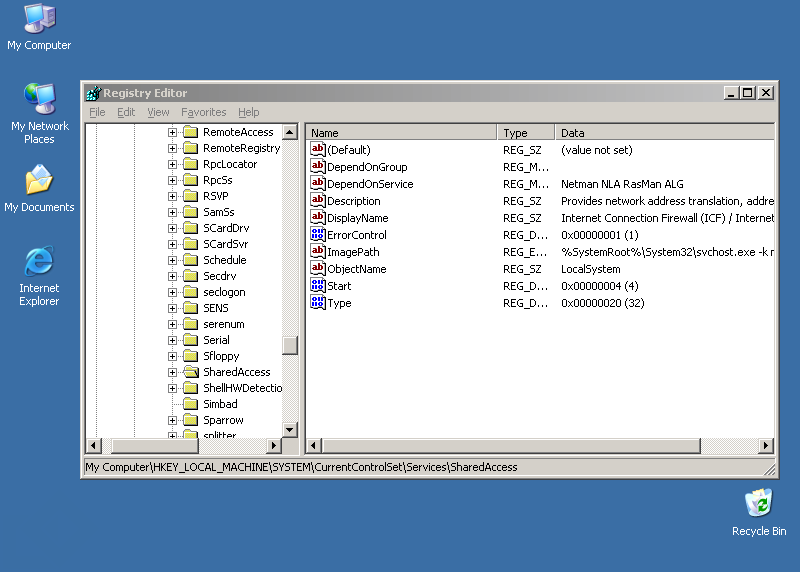Click the RpcLocator folder icon

click(191, 164)
